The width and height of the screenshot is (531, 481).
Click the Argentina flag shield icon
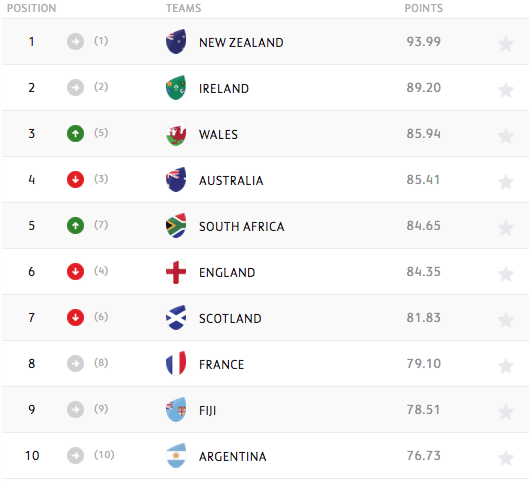[176, 456]
